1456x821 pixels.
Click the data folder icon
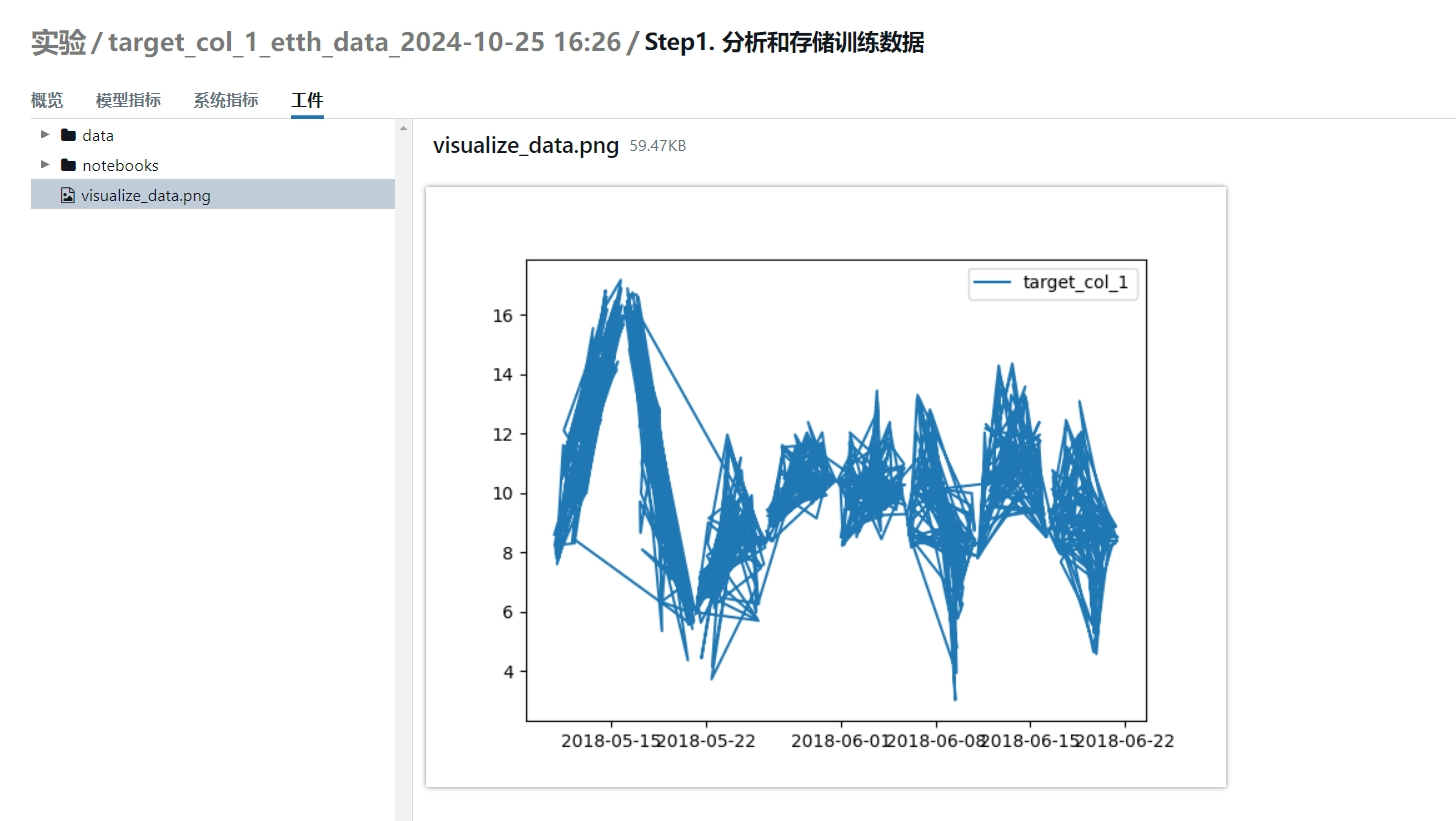tap(68, 135)
